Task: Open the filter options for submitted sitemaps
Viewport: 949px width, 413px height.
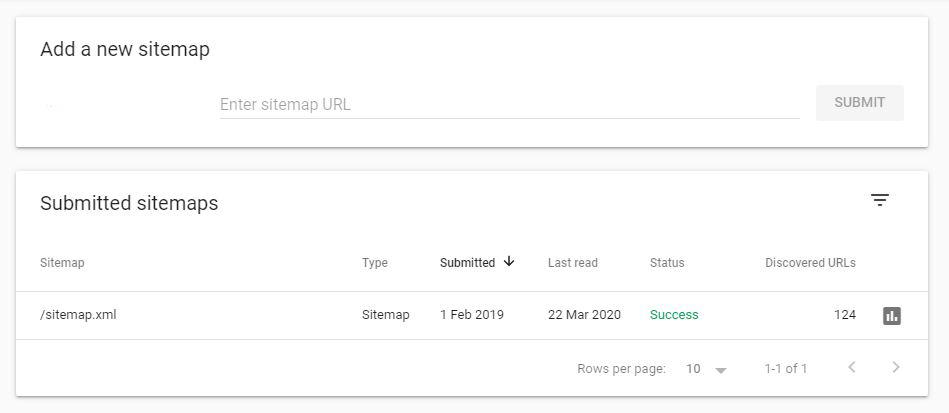Action: point(880,200)
